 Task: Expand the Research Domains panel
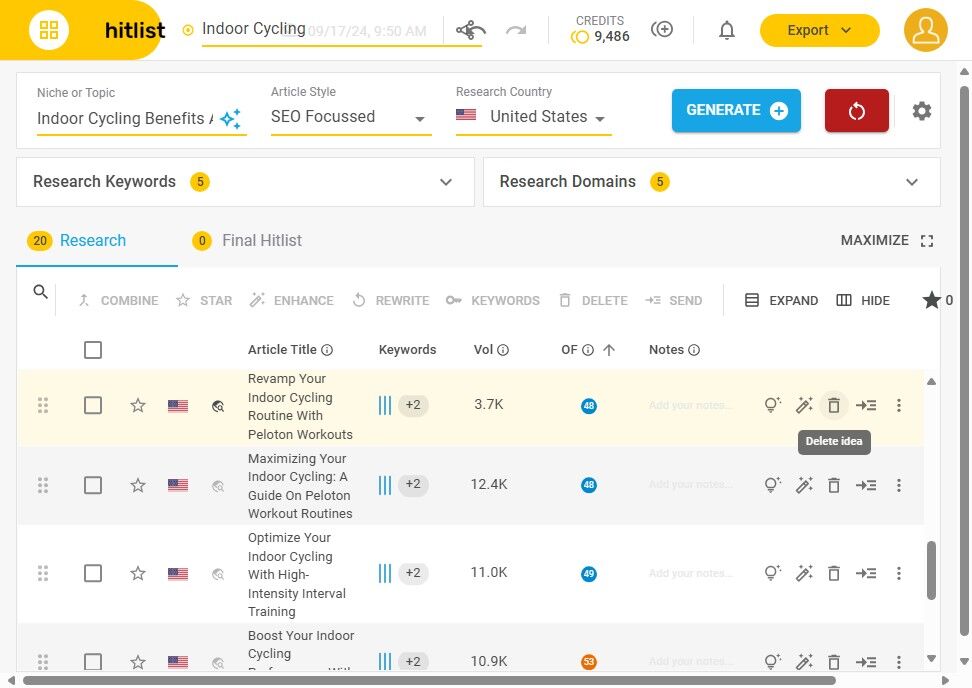click(x=711, y=182)
